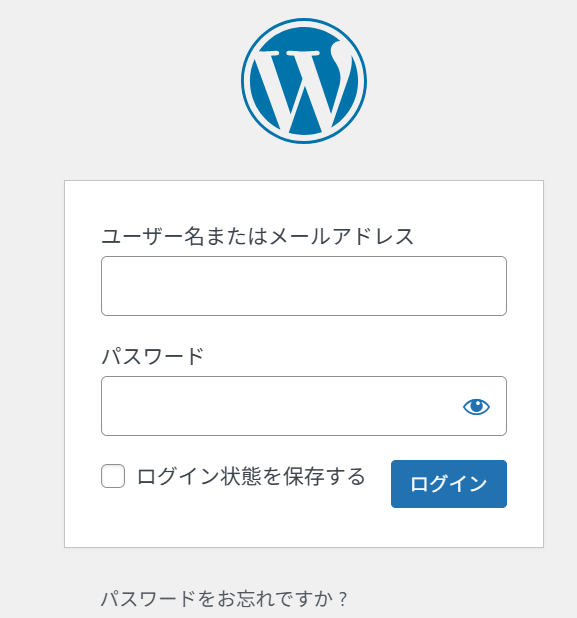Click the blue circular W emblem
This screenshot has height=618, width=577.
(x=304, y=81)
